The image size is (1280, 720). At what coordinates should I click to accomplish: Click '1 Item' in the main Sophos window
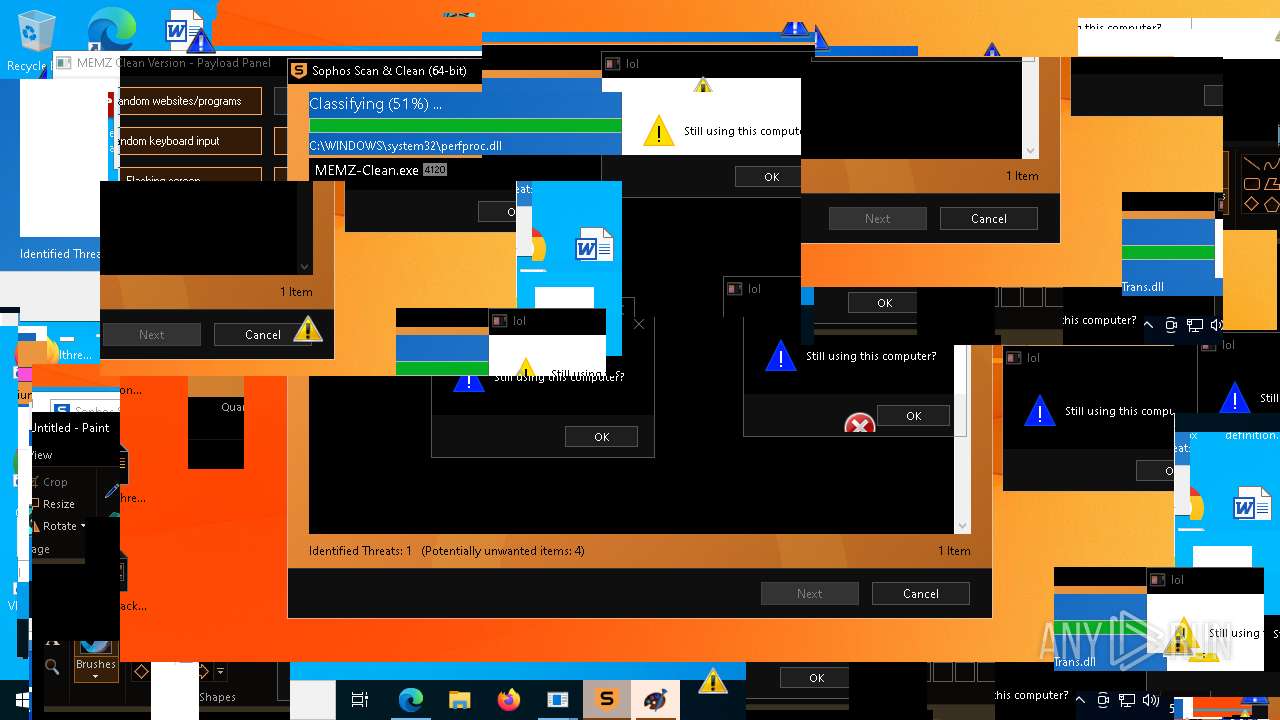[x=954, y=551]
